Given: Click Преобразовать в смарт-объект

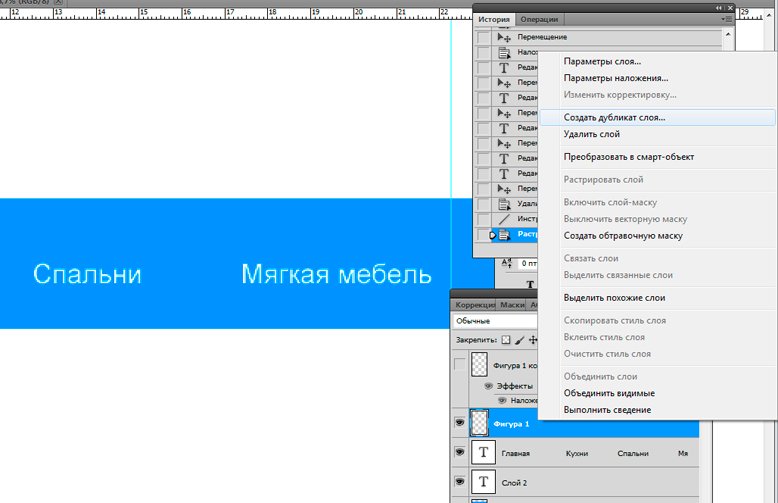Looking at the screenshot, I should point(628,157).
